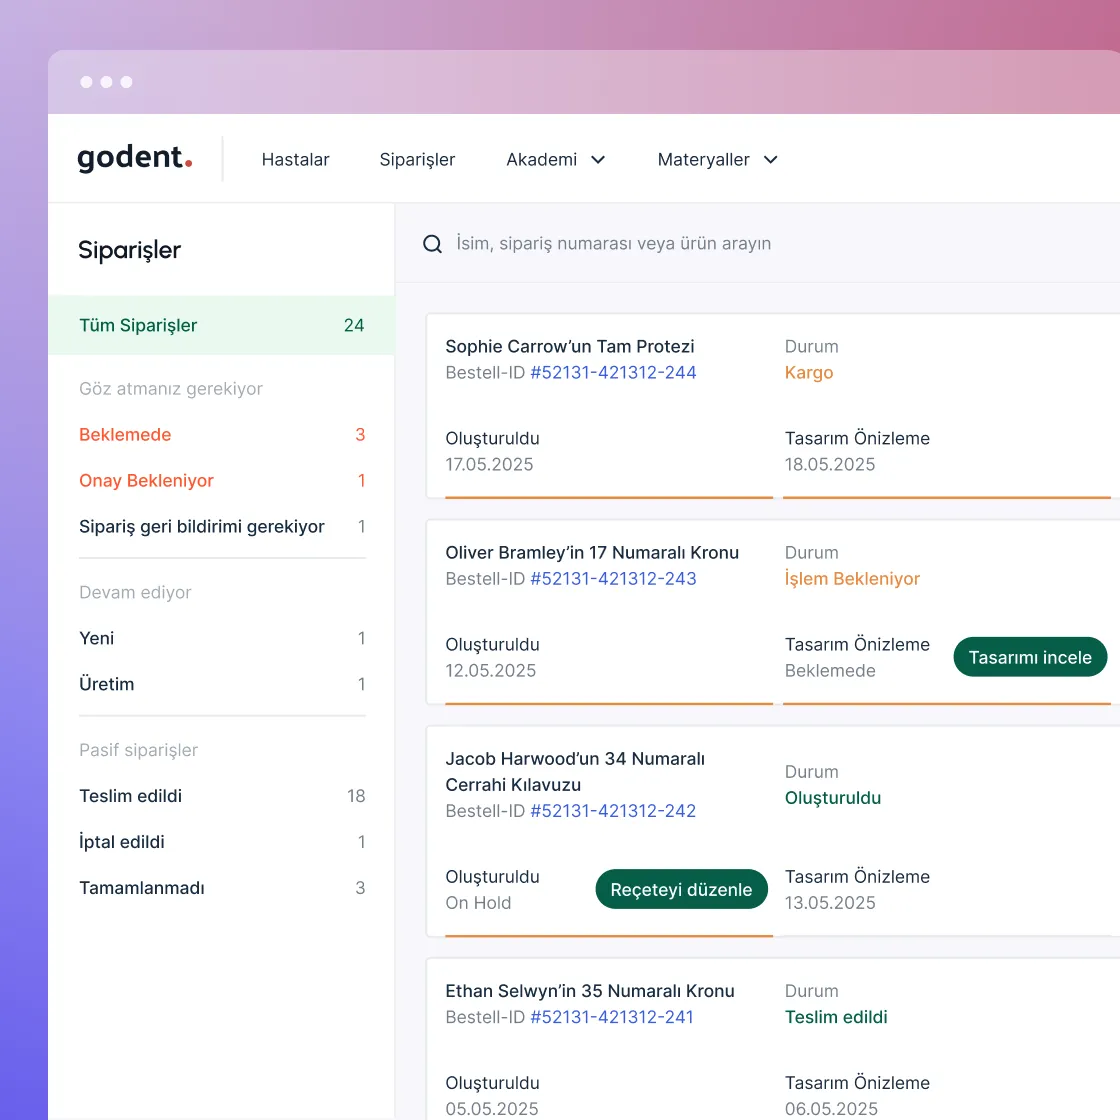Click the 18.05.2025 design preview date
Viewport: 1120px width, 1120px height.
click(x=829, y=464)
